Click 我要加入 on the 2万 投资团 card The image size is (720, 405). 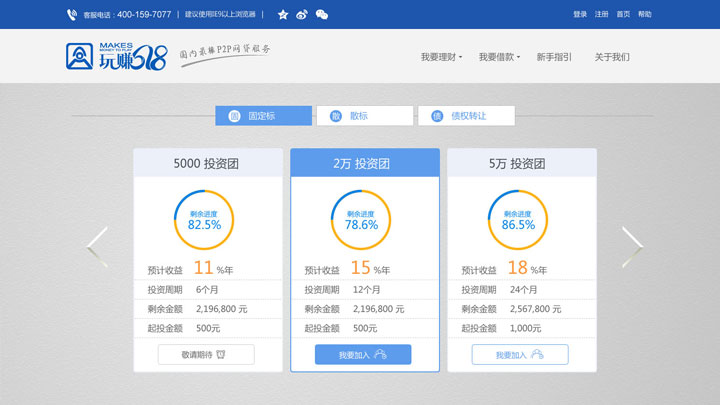tap(363, 355)
